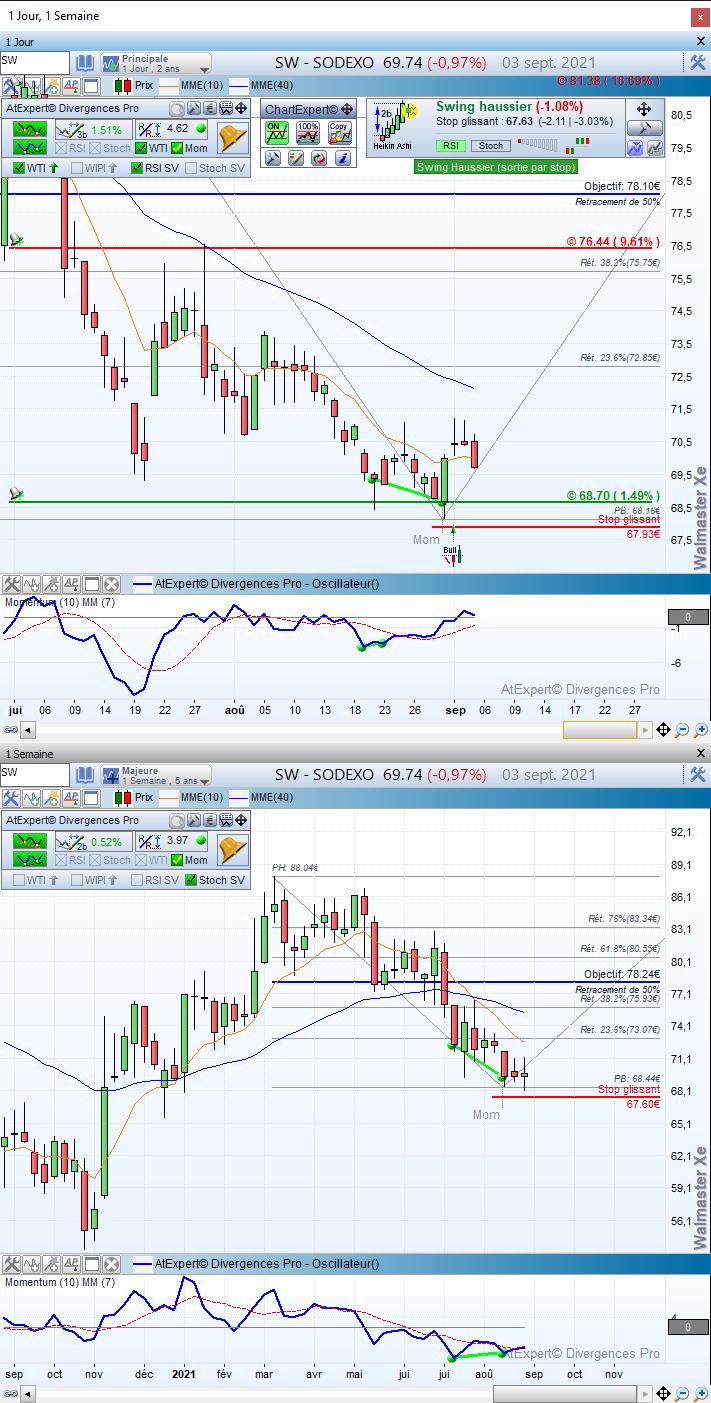The height and width of the screenshot is (1403, 711).
Task: Click the bell alert icon in the weekly Divergences panel
Action: tap(232, 849)
